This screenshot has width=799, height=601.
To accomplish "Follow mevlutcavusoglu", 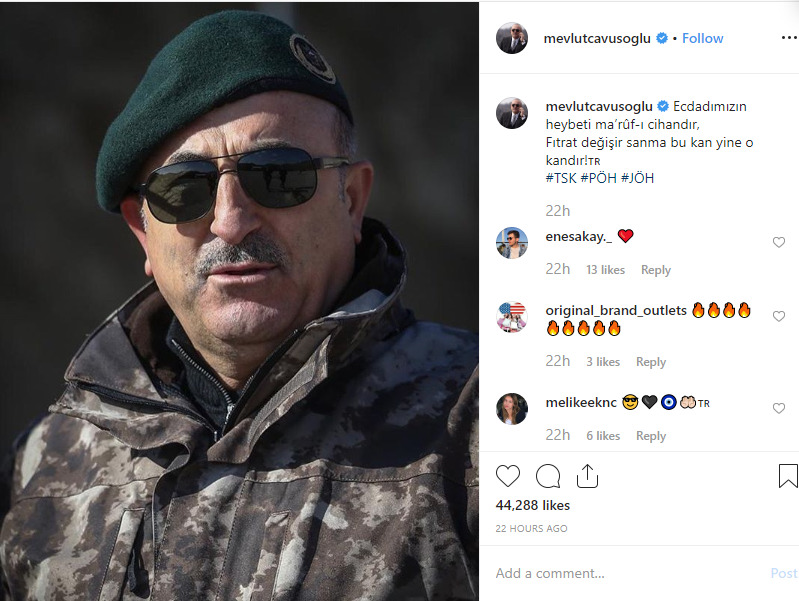I will pos(703,38).
